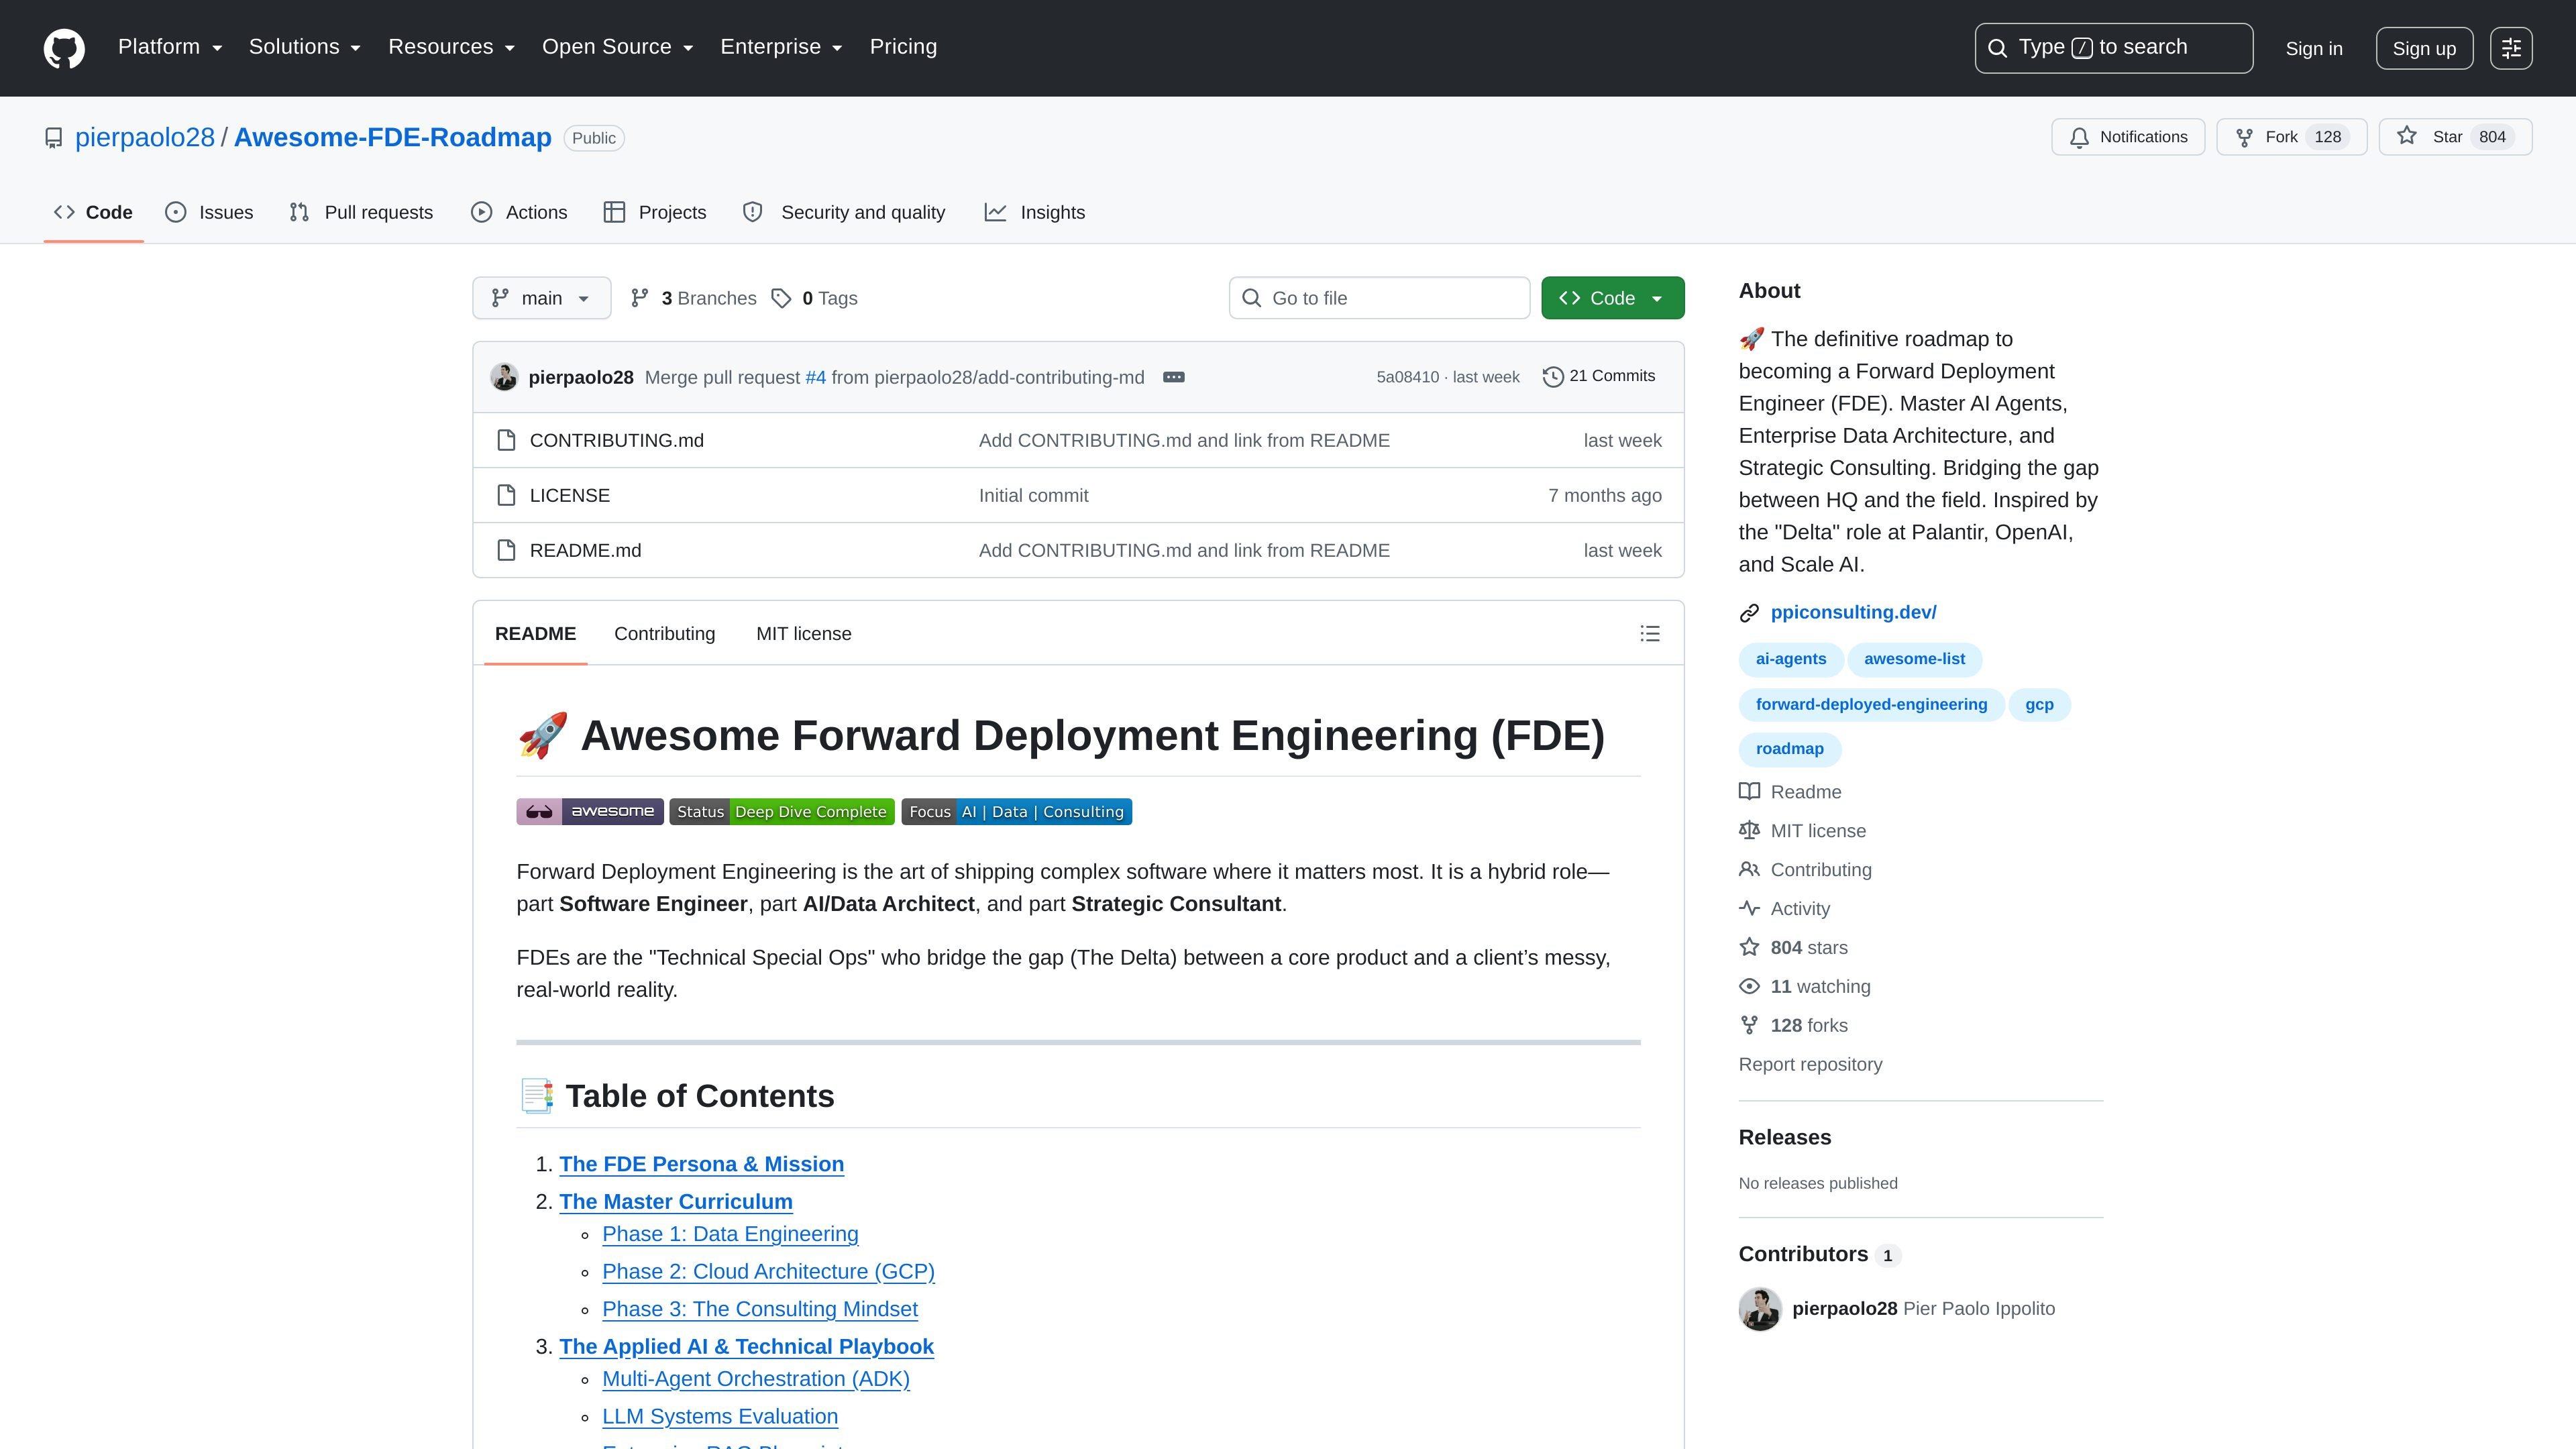Open the GitHub home logo
Screen dimensions: 2576x1449
pos(64,48)
